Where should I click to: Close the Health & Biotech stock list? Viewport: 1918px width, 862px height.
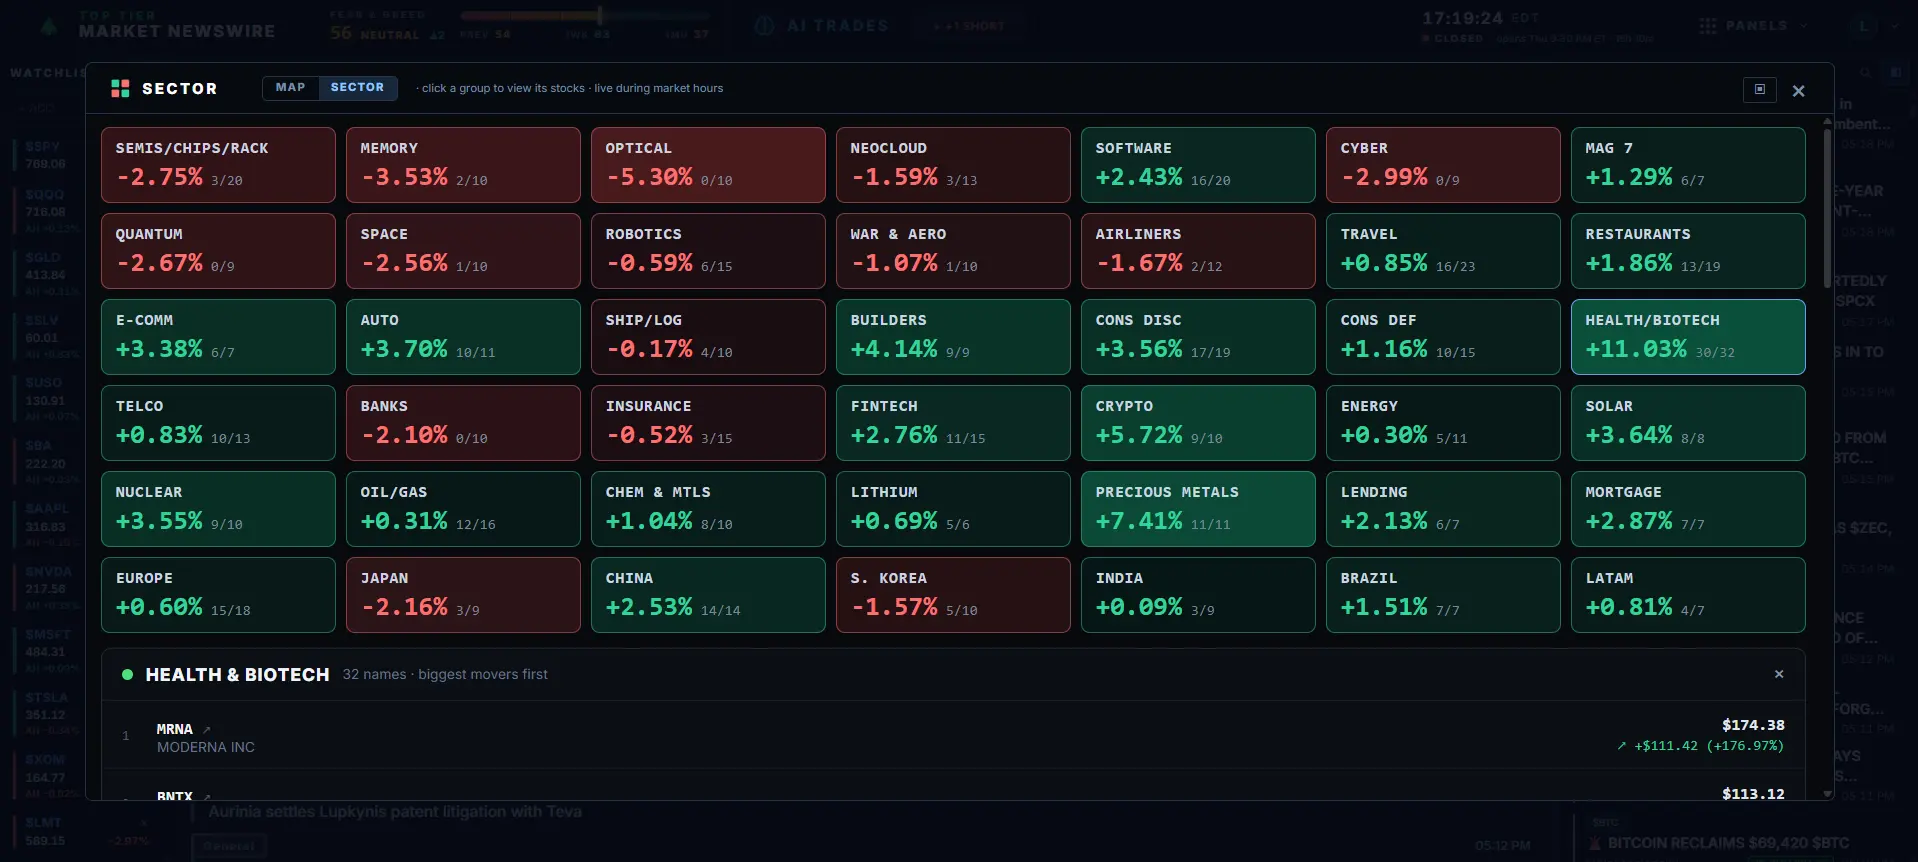coord(1779,674)
